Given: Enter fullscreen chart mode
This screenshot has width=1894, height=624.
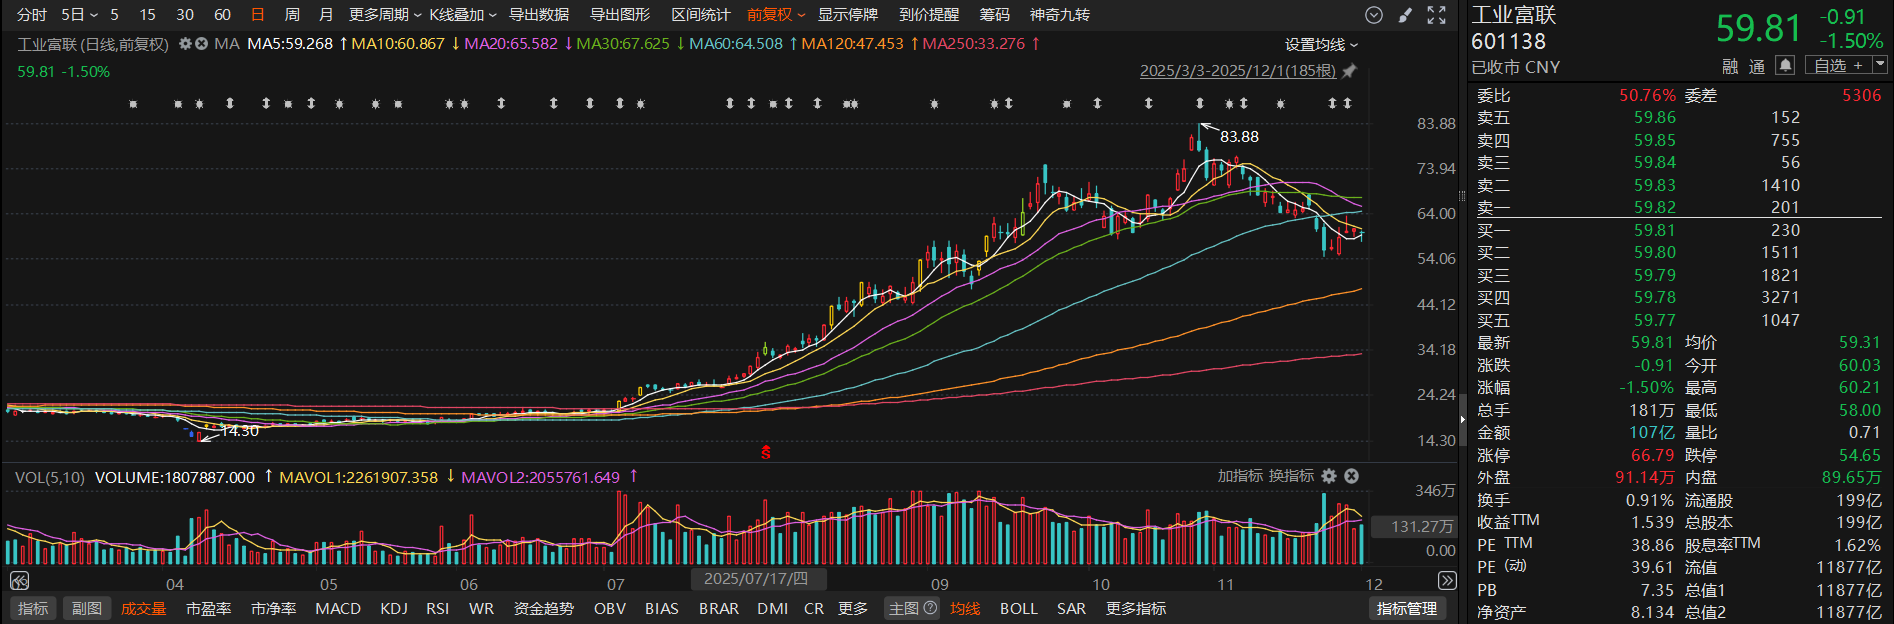Looking at the screenshot, I should (x=1437, y=15).
